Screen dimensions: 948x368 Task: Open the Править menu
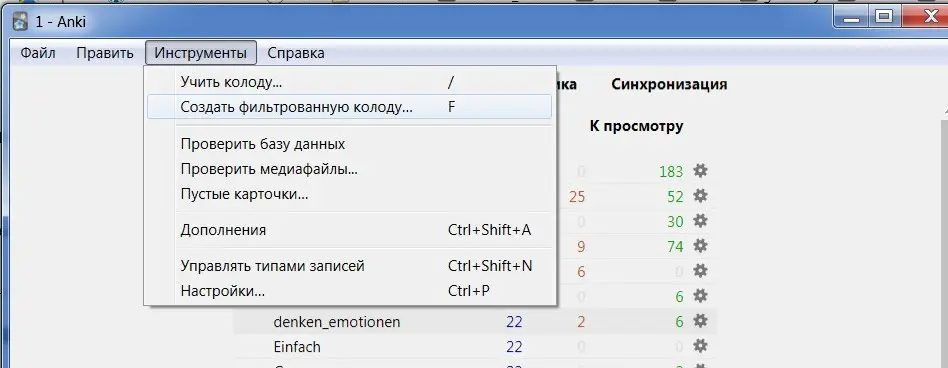click(105, 53)
